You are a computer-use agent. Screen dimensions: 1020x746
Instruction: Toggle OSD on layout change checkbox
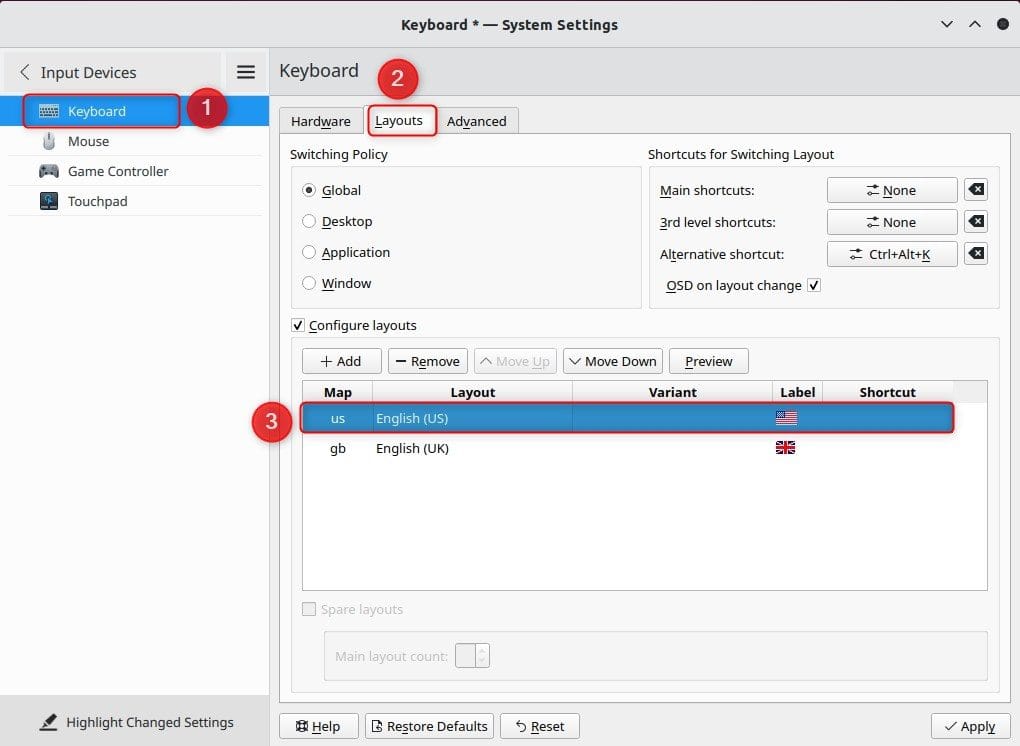pyautogui.click(x=814, y=286)
